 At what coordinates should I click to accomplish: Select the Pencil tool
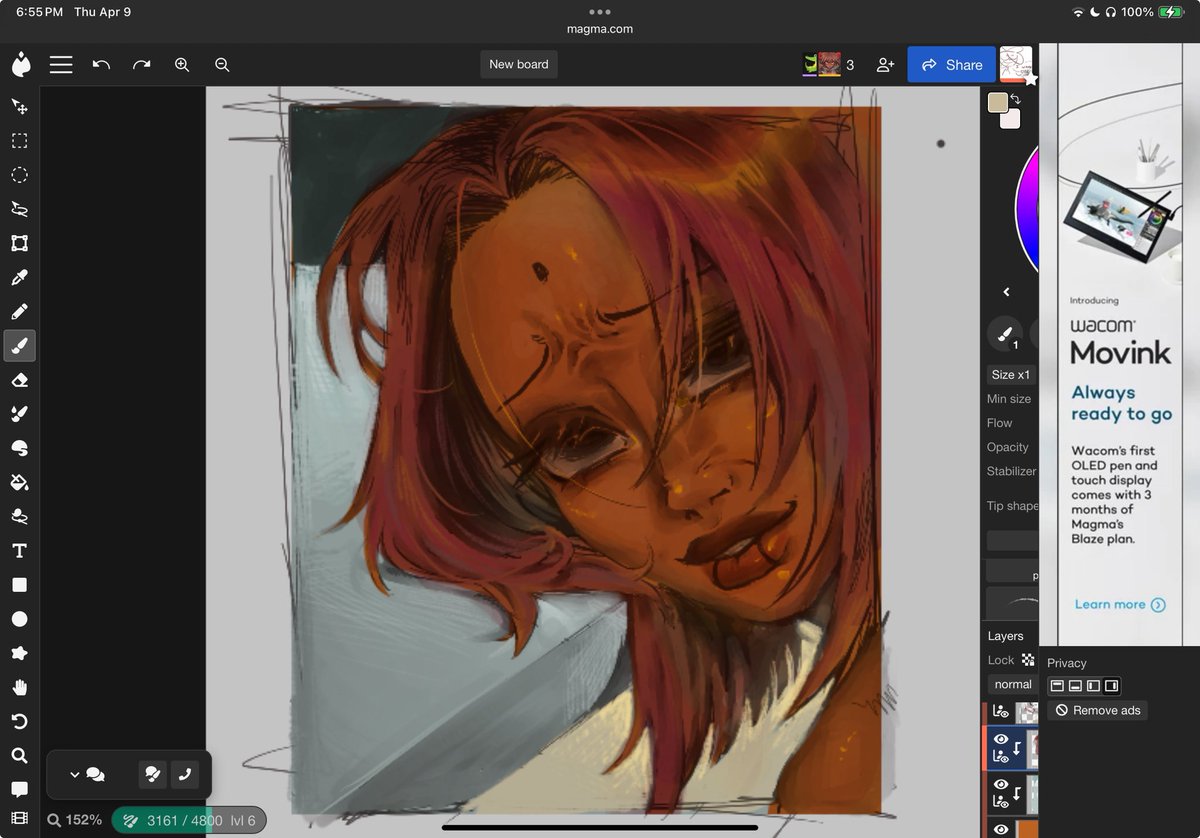click(x=19, y=311)
